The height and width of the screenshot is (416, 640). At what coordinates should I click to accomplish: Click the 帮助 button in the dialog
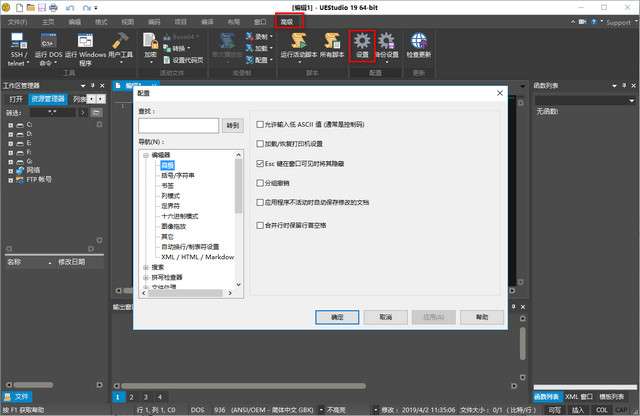[x=482, y=317]
